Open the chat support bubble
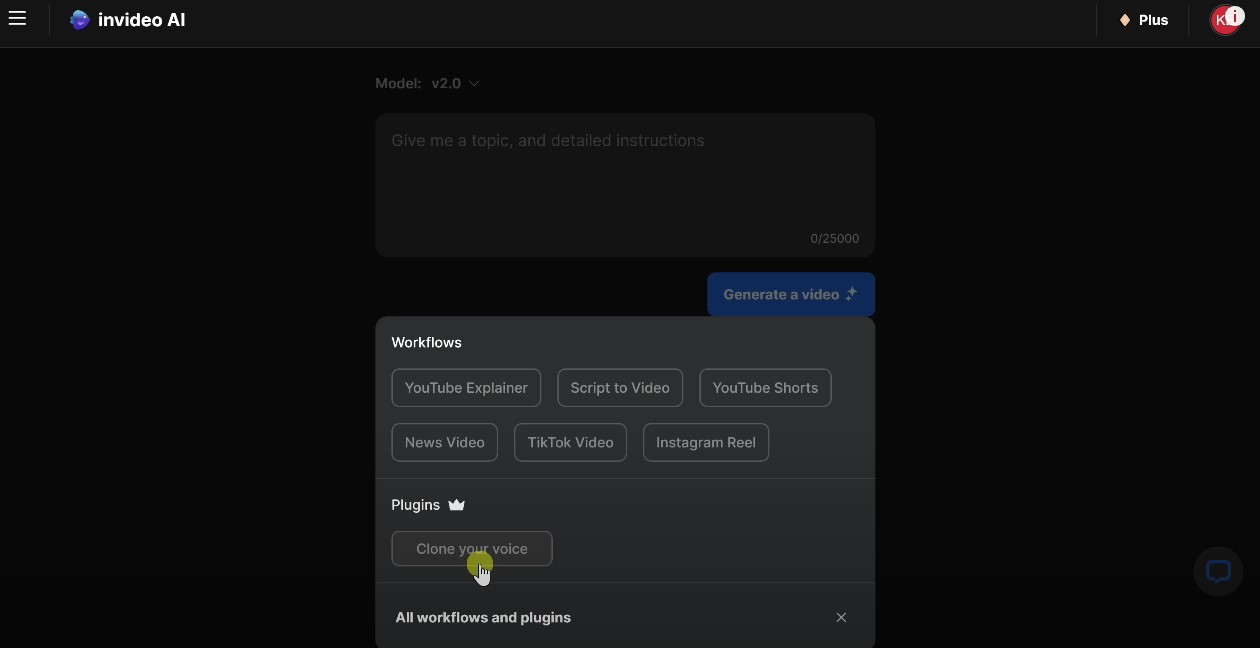The image size is (1260, 648). coord(1218,572)
